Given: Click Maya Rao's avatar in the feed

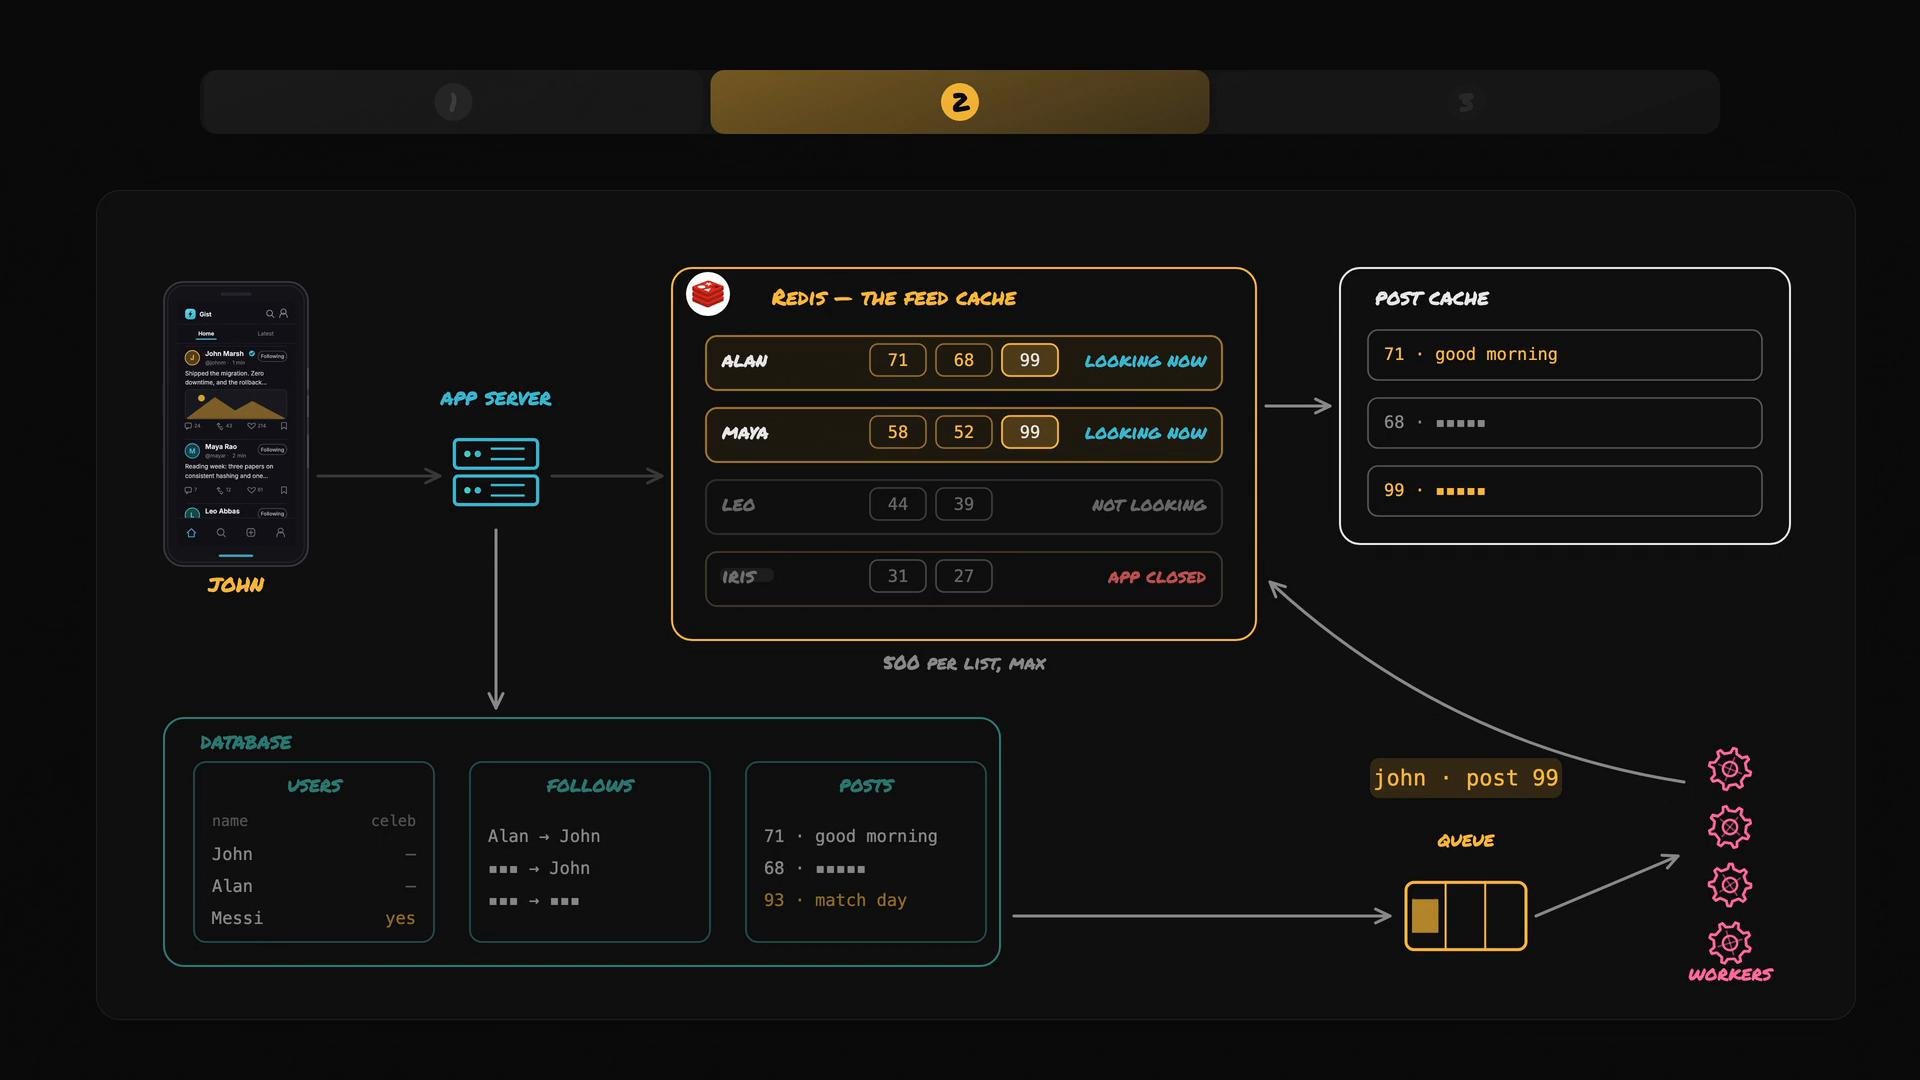Looking at the screenshot, I should pyautogui.click(x=192, y=451).
